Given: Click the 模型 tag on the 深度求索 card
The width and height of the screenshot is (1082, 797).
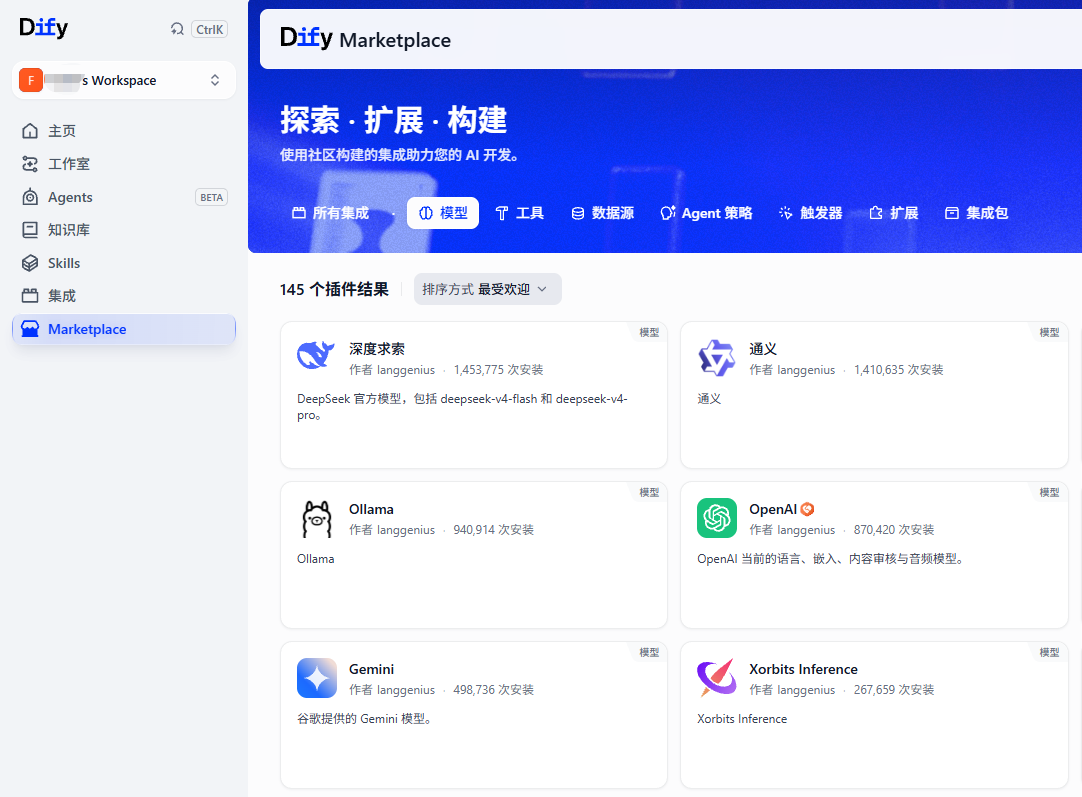Looking at the screenshot, I should (x=649, y=332).
